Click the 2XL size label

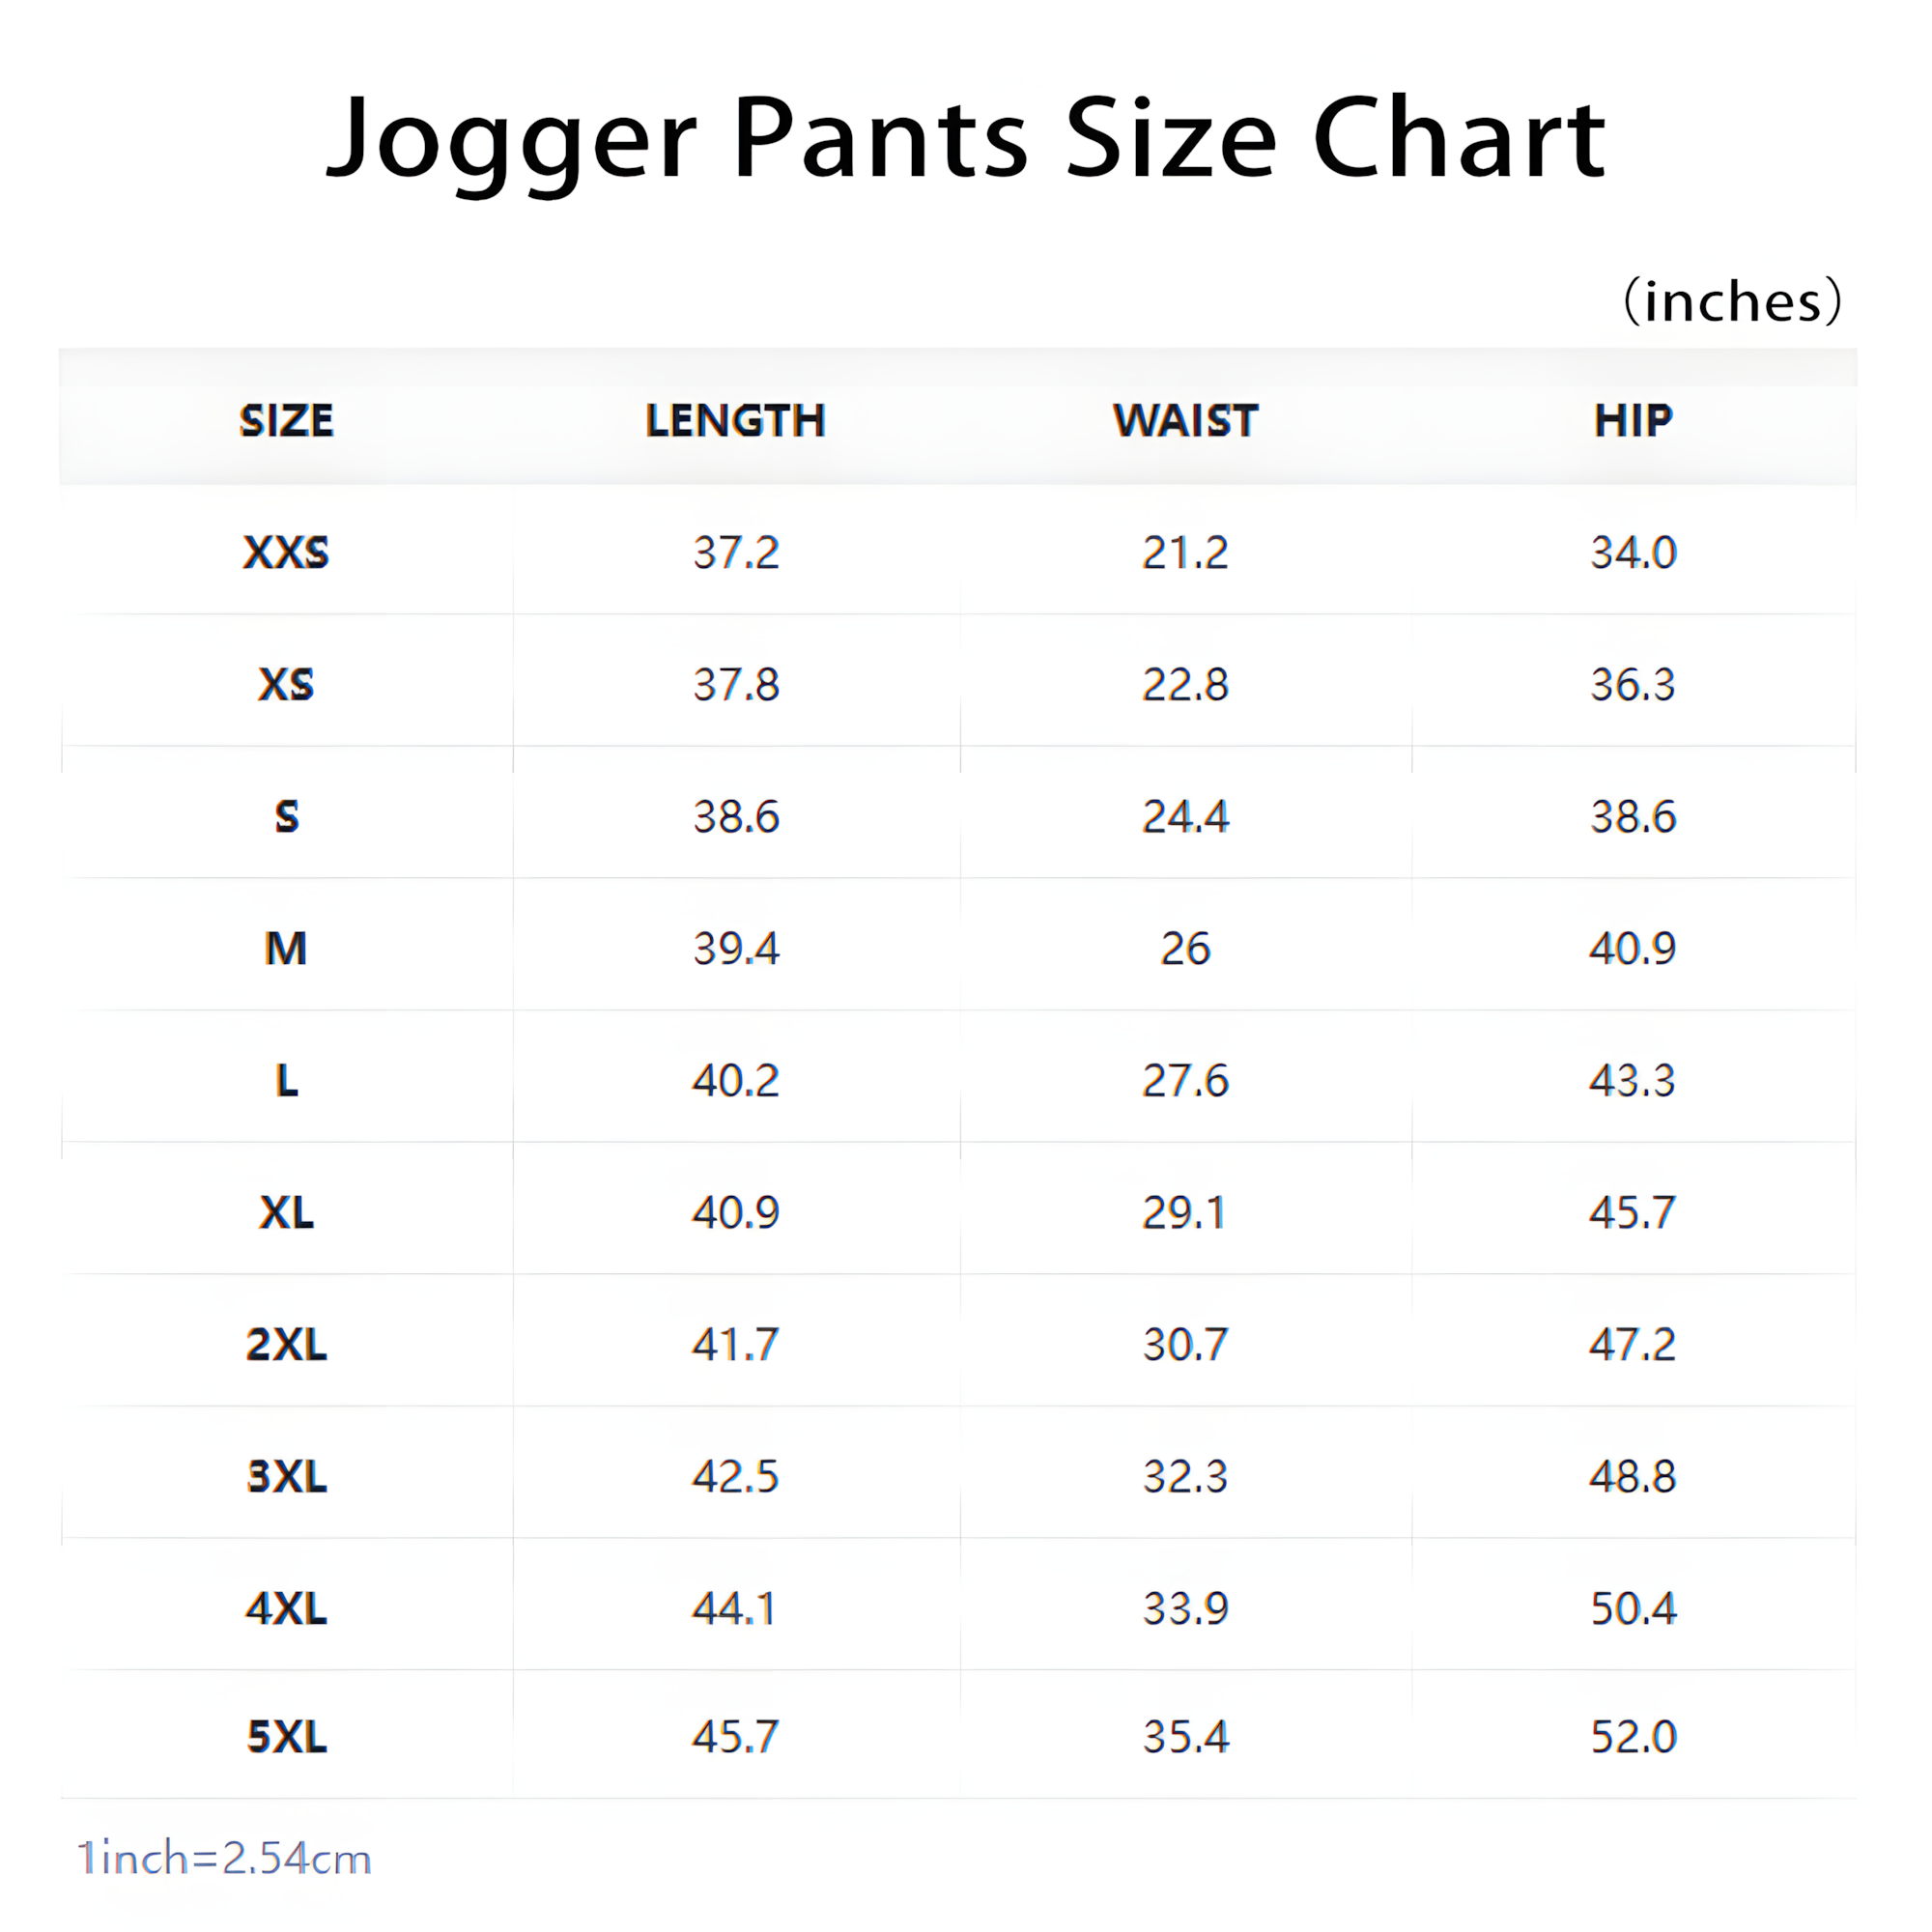(x=286, y=1344)
